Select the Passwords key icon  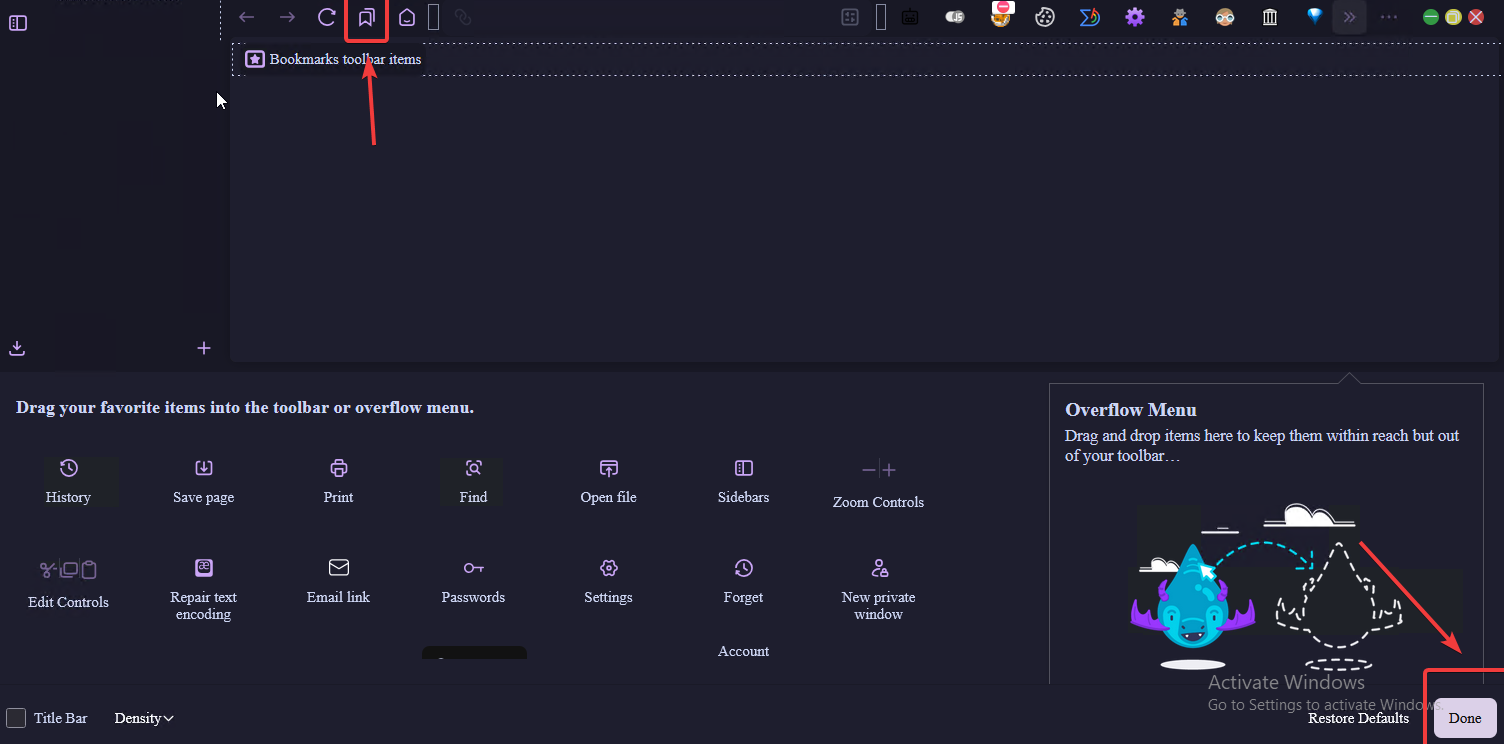(x=473, y=568)
